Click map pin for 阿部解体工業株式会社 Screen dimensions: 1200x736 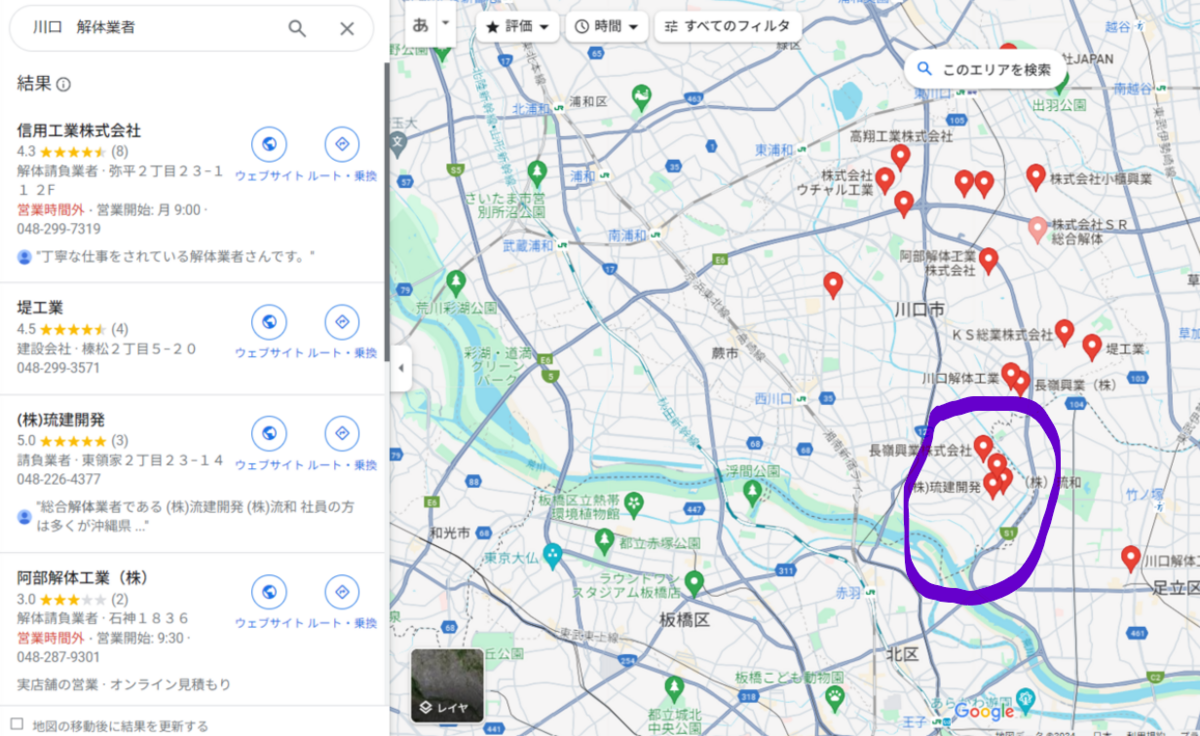(989, 260)
